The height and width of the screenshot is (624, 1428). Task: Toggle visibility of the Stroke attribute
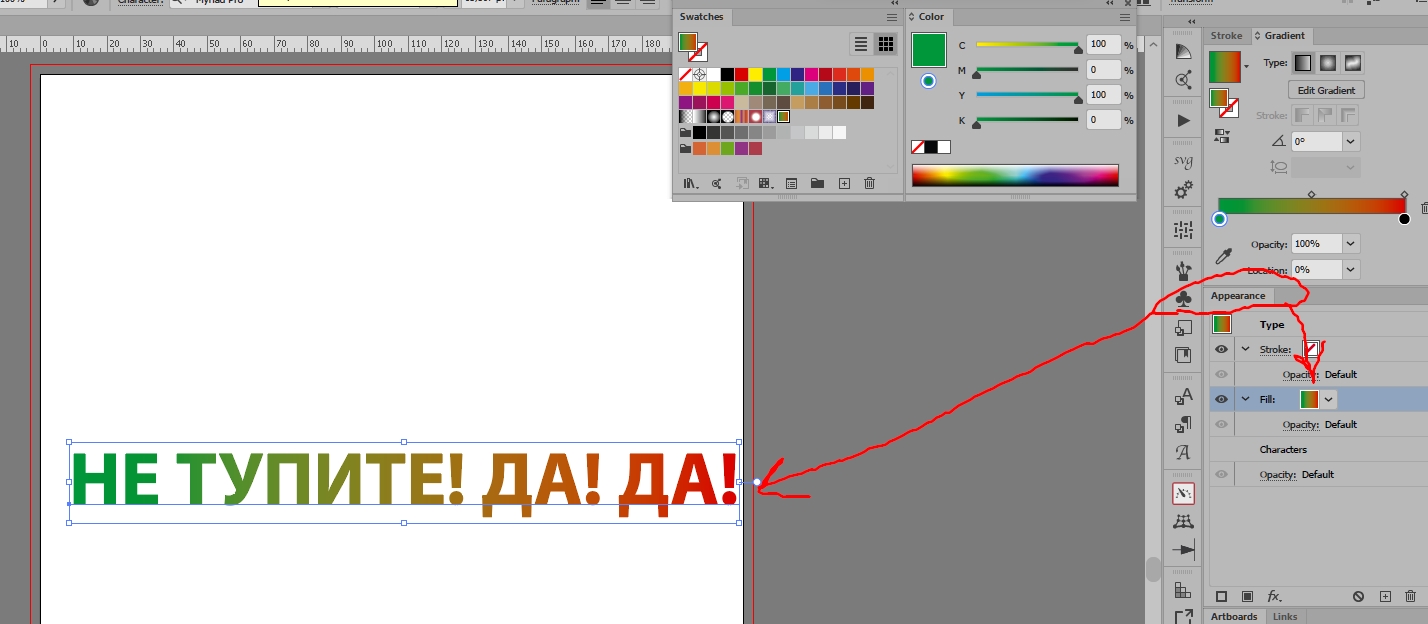click(1222, 349)
